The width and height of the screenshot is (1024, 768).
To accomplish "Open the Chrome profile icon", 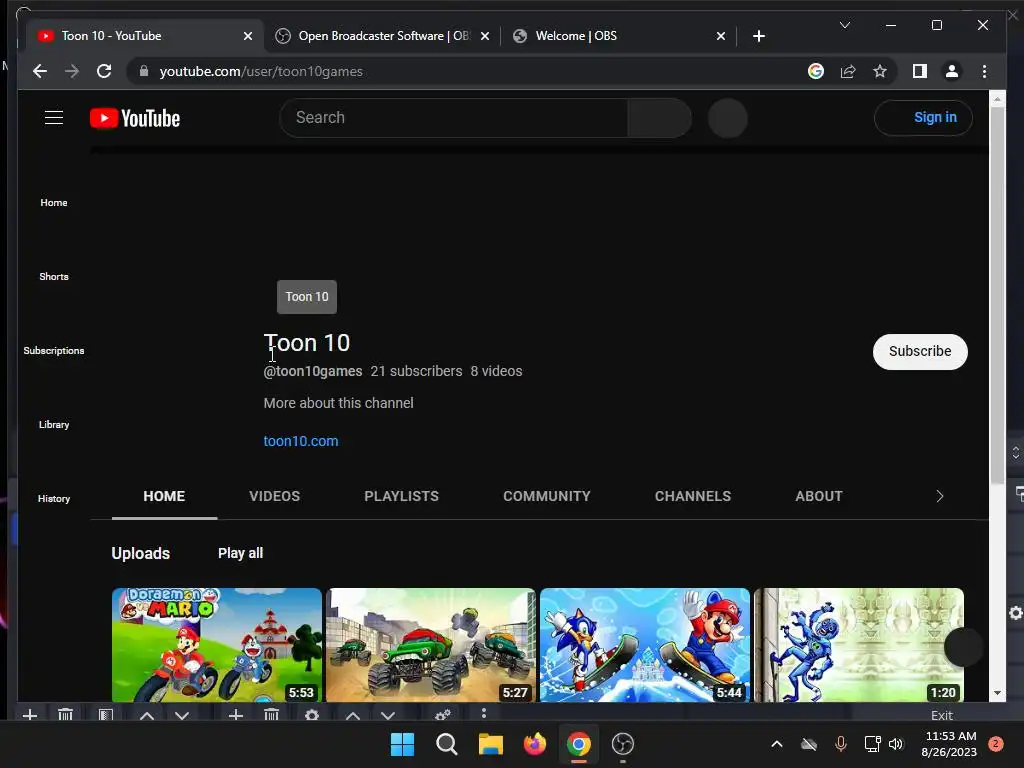I will coord(952,71).
